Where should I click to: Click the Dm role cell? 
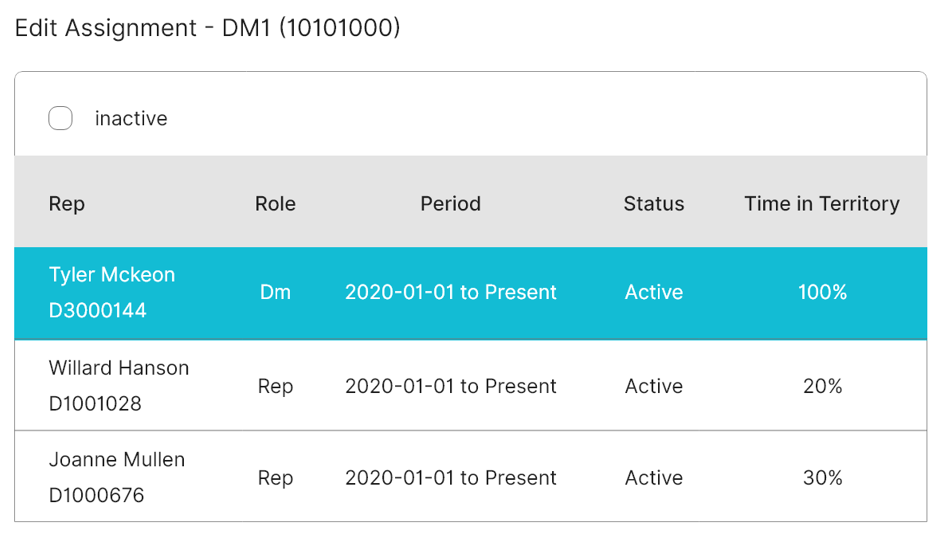275,292
